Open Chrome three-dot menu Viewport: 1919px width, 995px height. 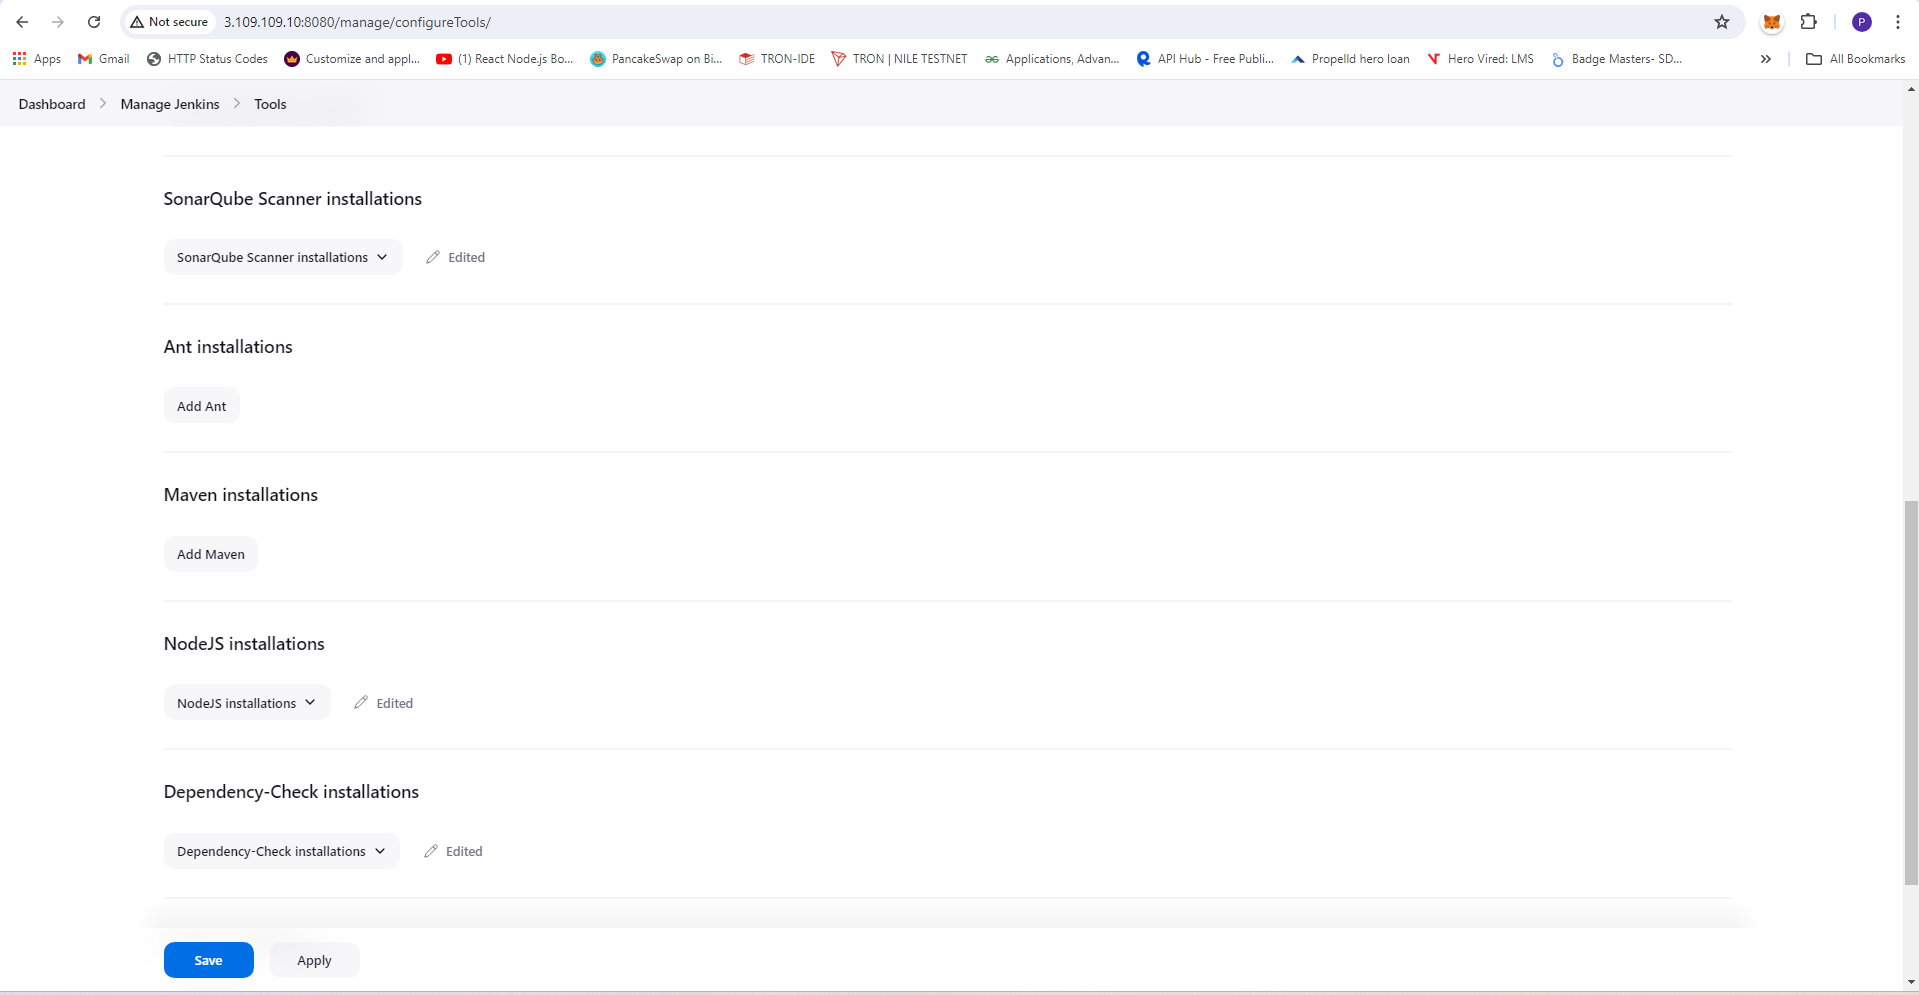point(1898,22)
